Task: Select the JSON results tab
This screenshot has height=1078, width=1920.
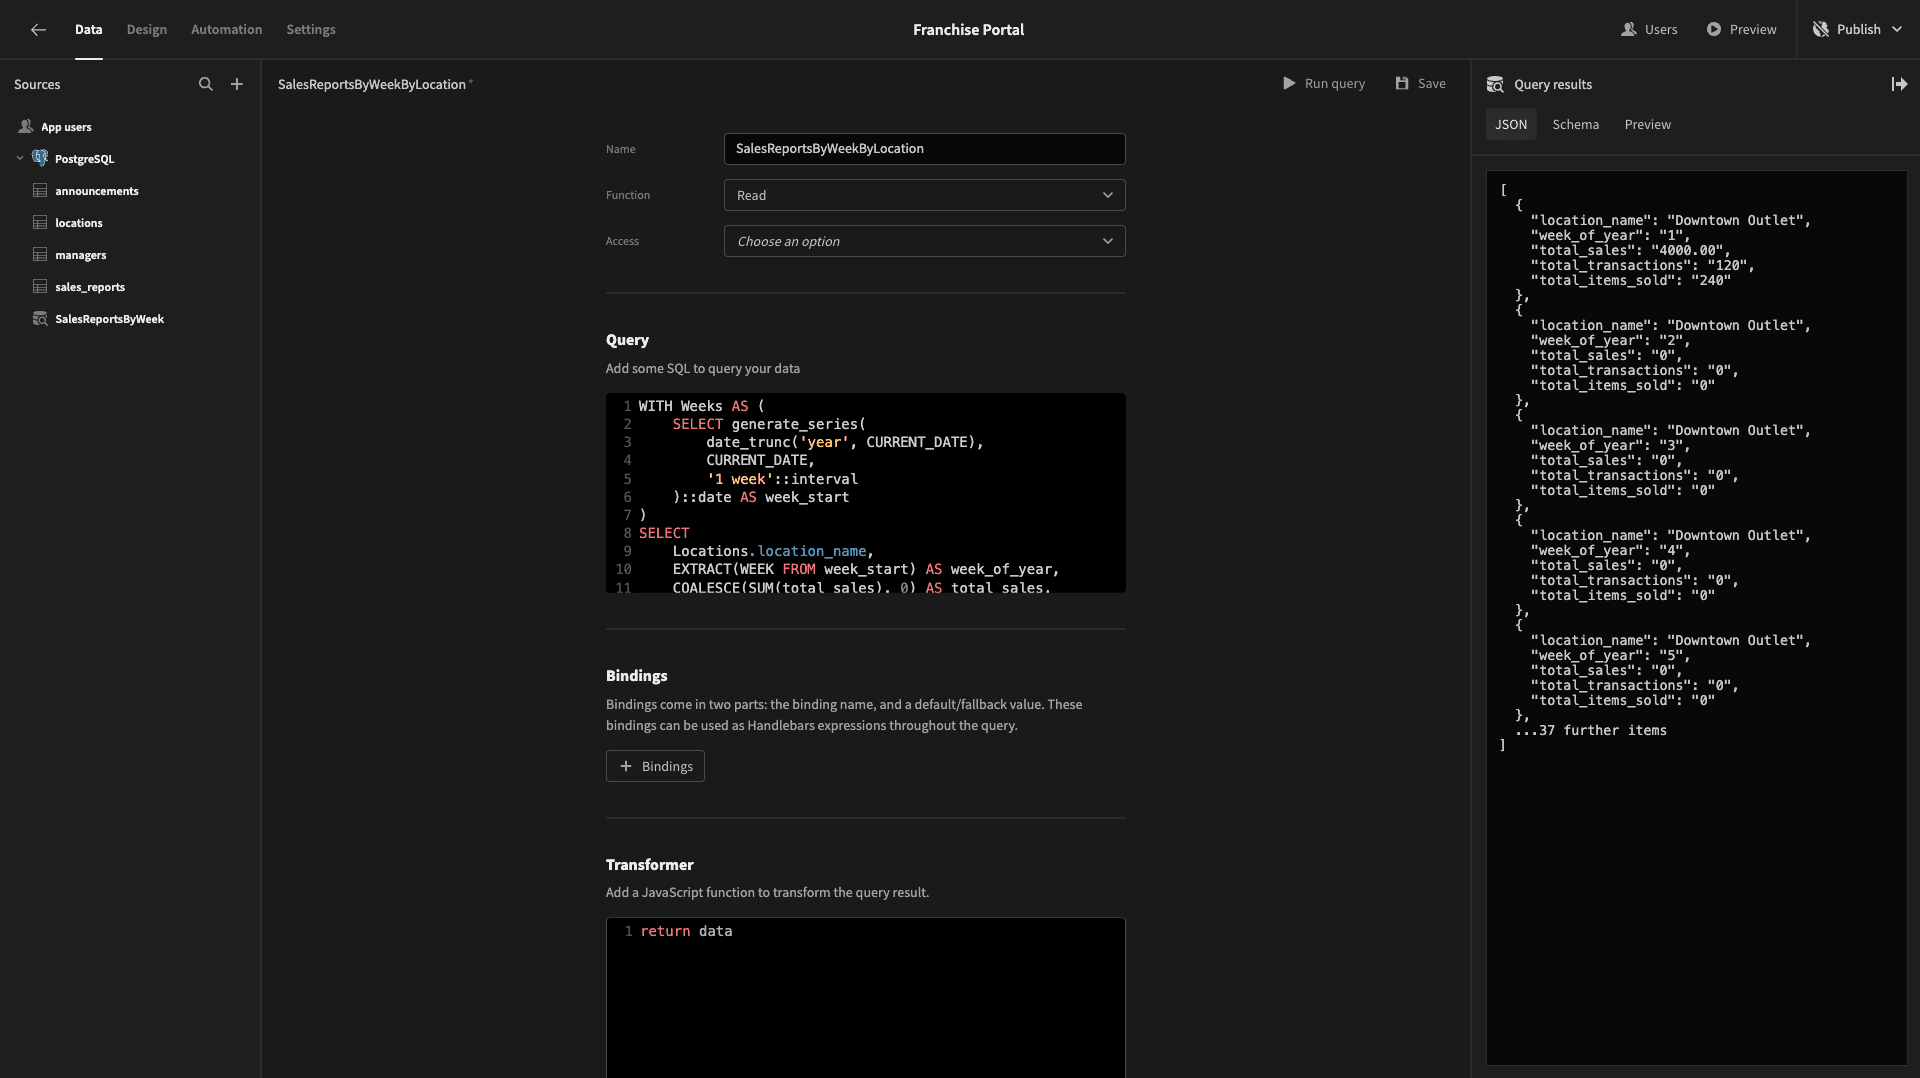Action: [1511, 124]
